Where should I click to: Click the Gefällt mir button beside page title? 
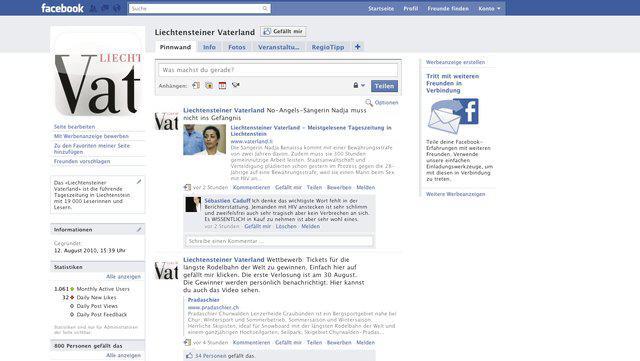tap(283, 31)
